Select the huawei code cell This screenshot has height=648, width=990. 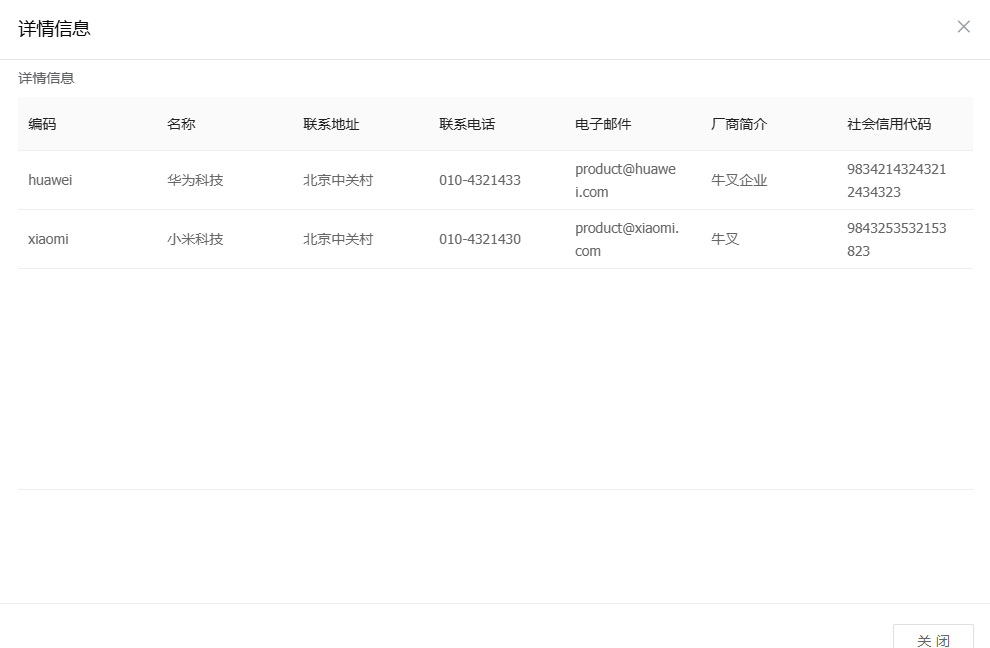click(50, 180)
